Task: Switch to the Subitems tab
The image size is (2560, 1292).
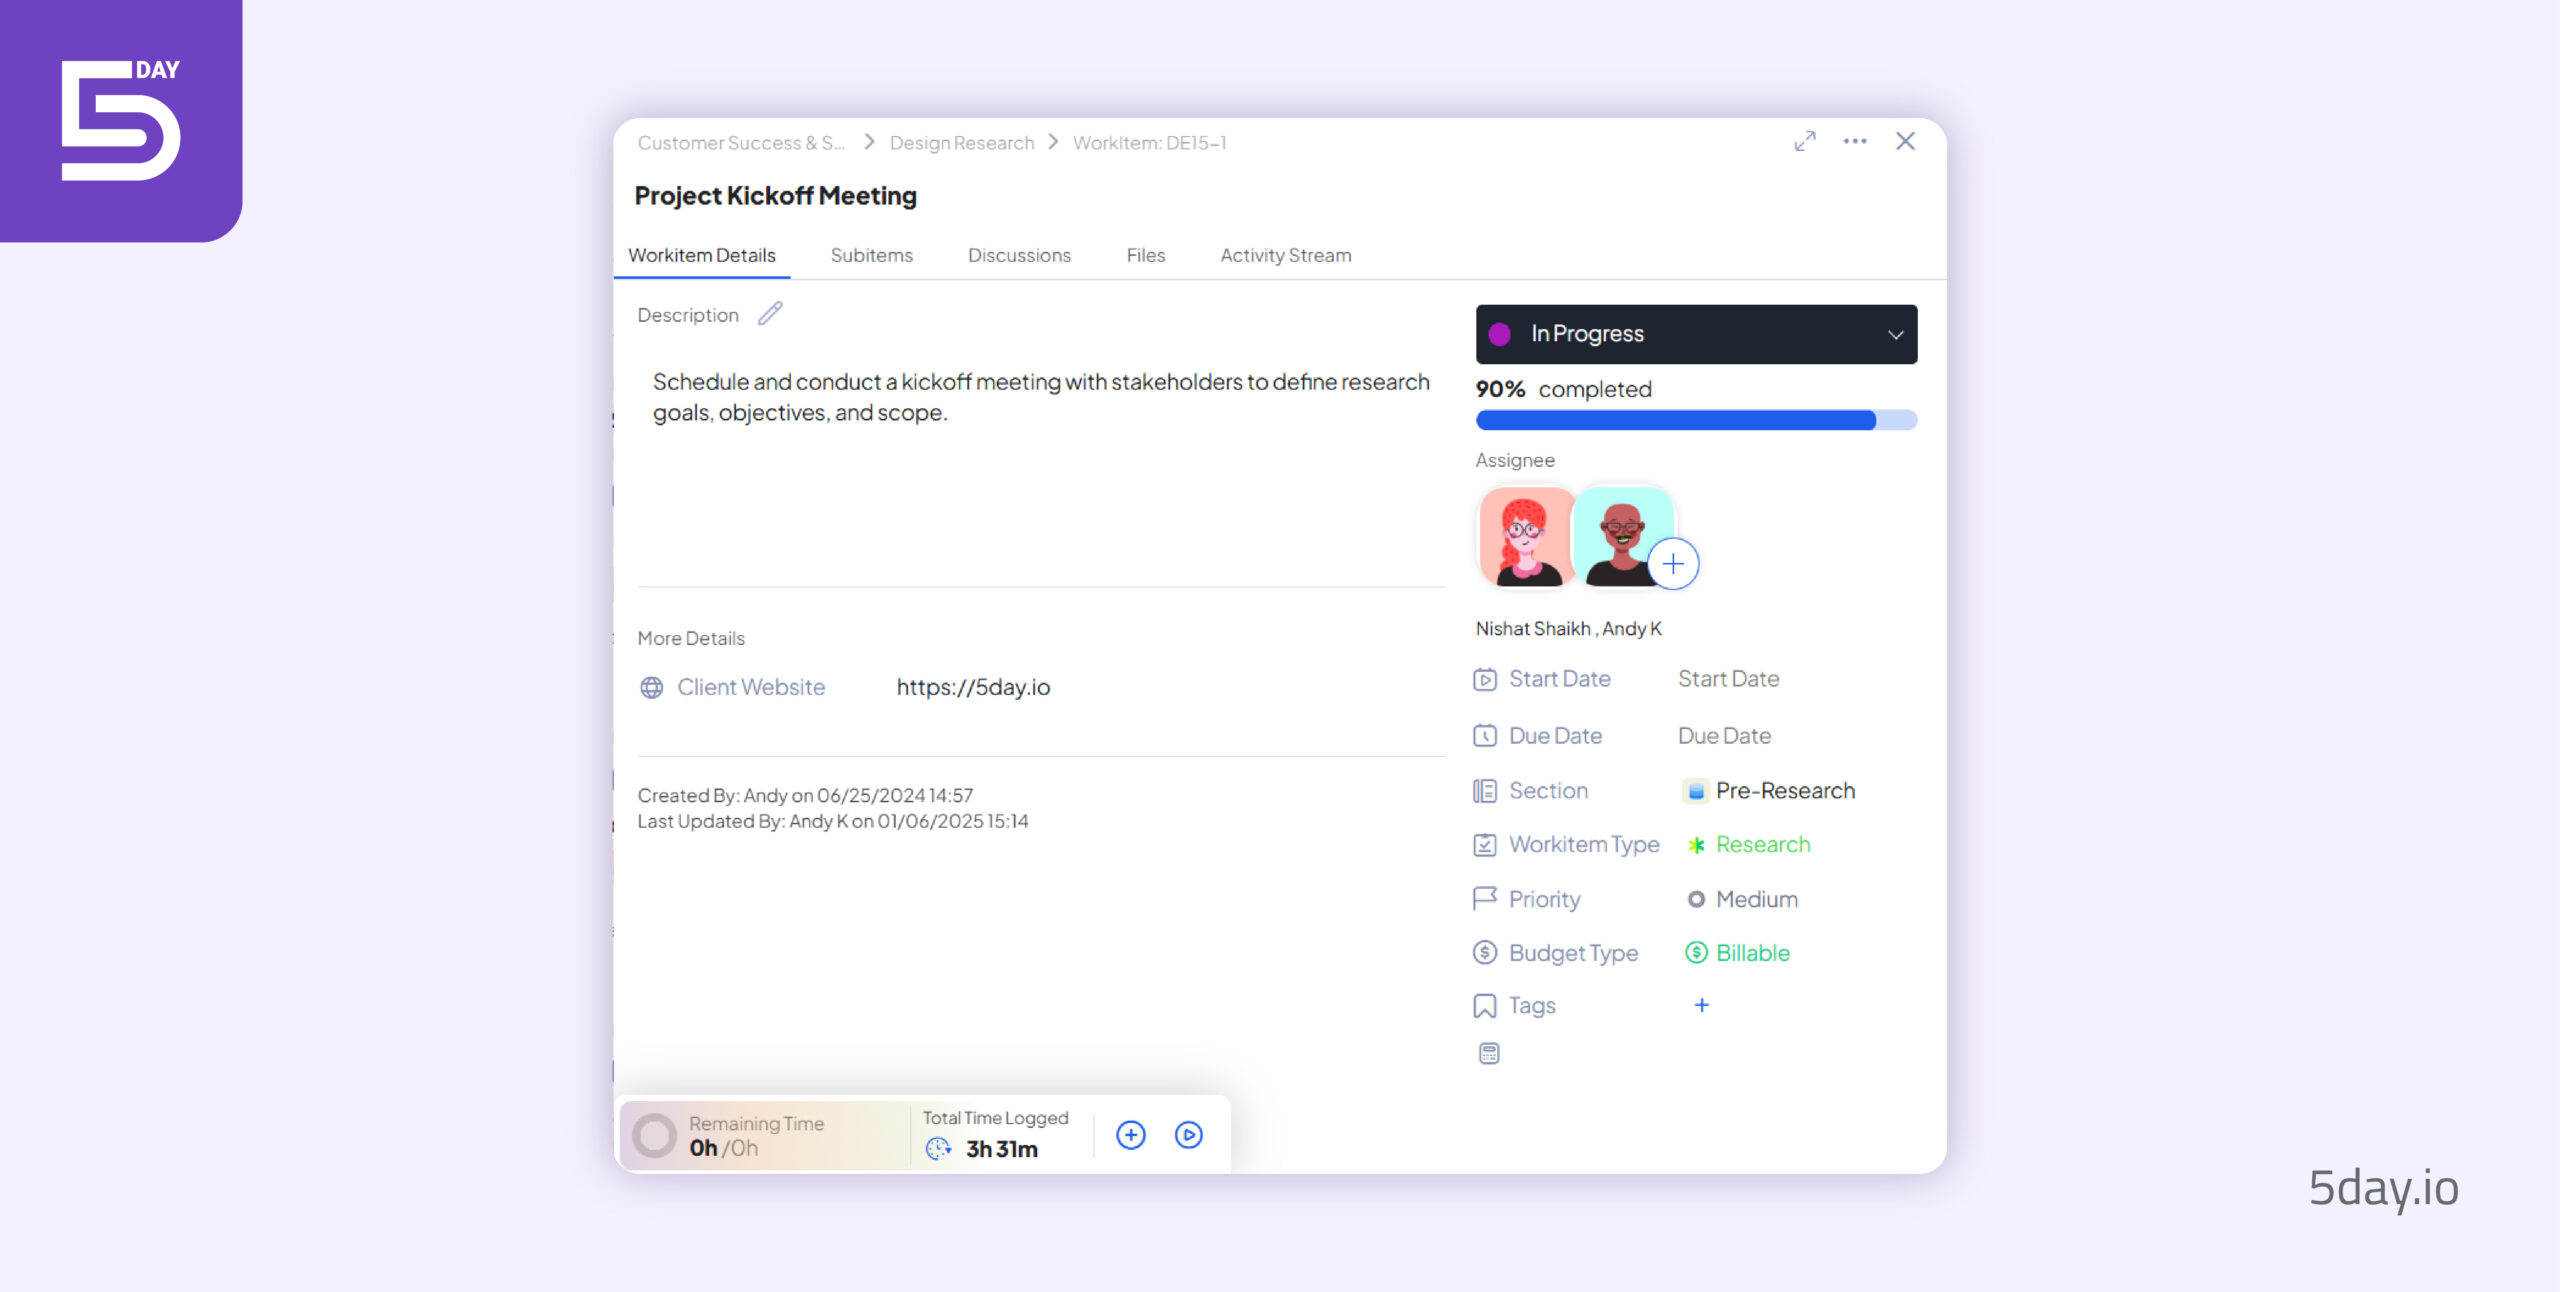Action: tap(871, 255)
